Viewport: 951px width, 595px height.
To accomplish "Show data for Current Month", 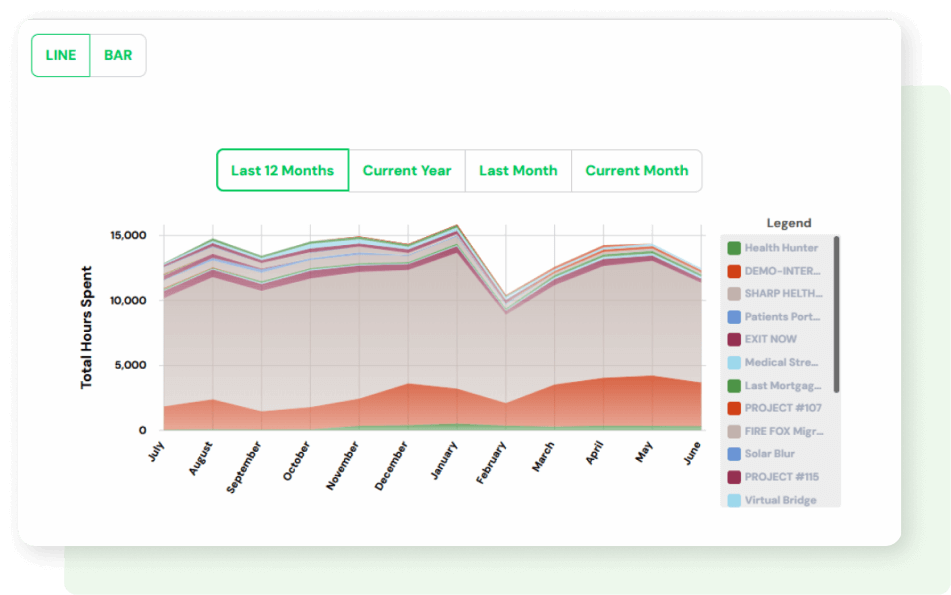I will (637, 170).
